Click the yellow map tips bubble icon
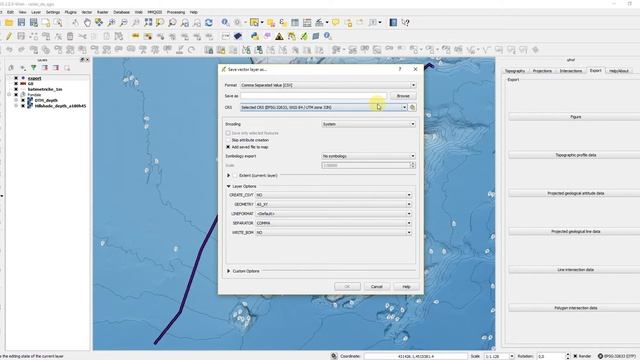The height and width of the screenshot is (360, 640). (x=335, y=23)
